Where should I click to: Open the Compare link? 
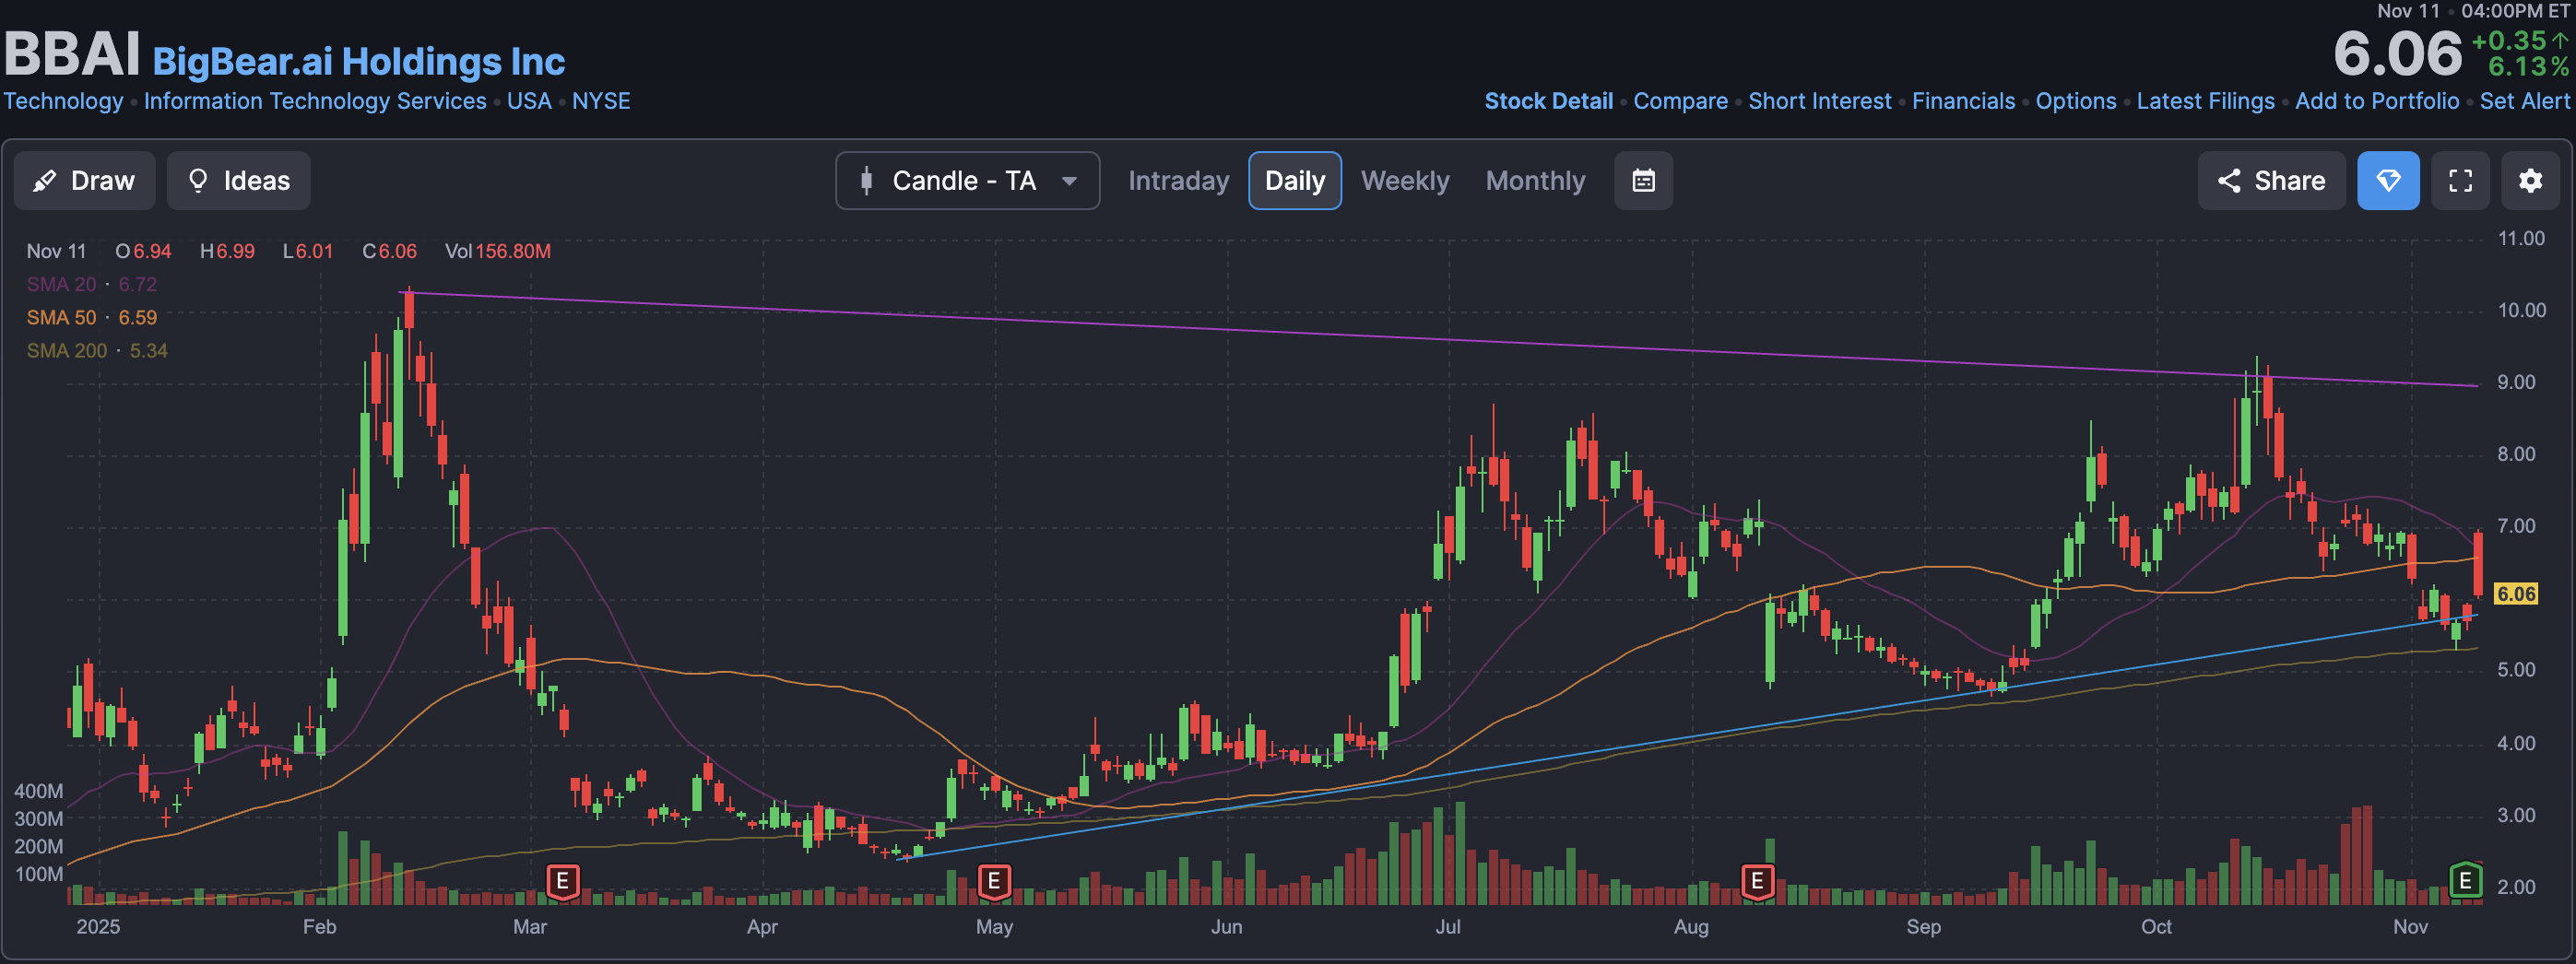click(x=1680, y=101)
